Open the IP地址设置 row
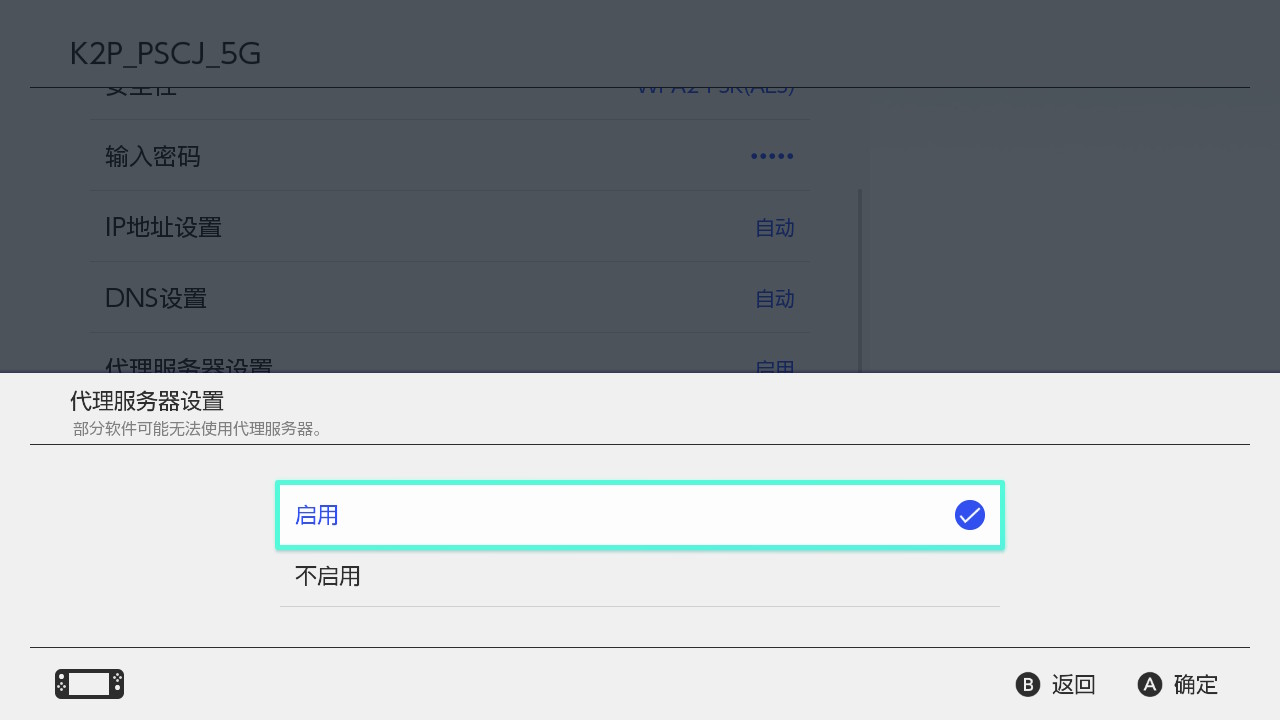 point(449,227)
